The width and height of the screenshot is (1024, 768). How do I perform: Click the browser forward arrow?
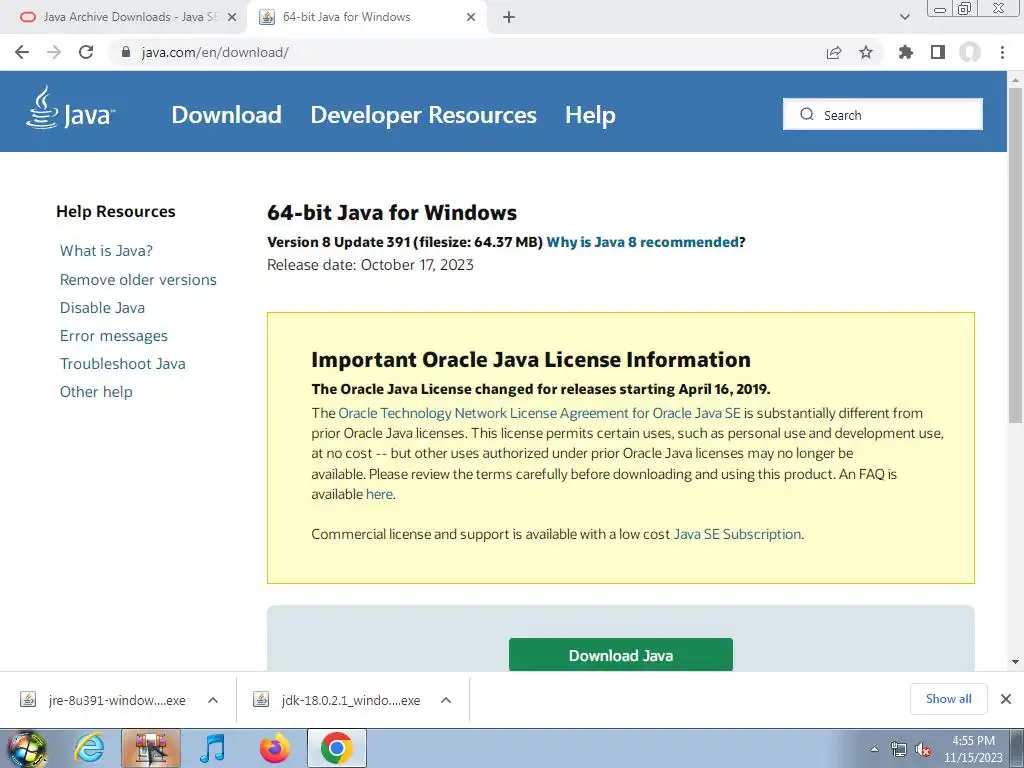tap(54, 52)
